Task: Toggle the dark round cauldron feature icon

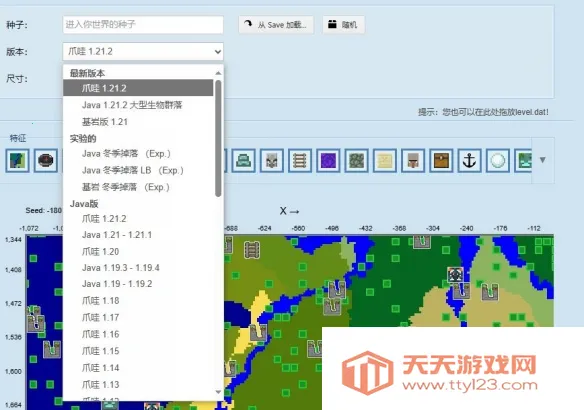Action: [x=46, y=160]
